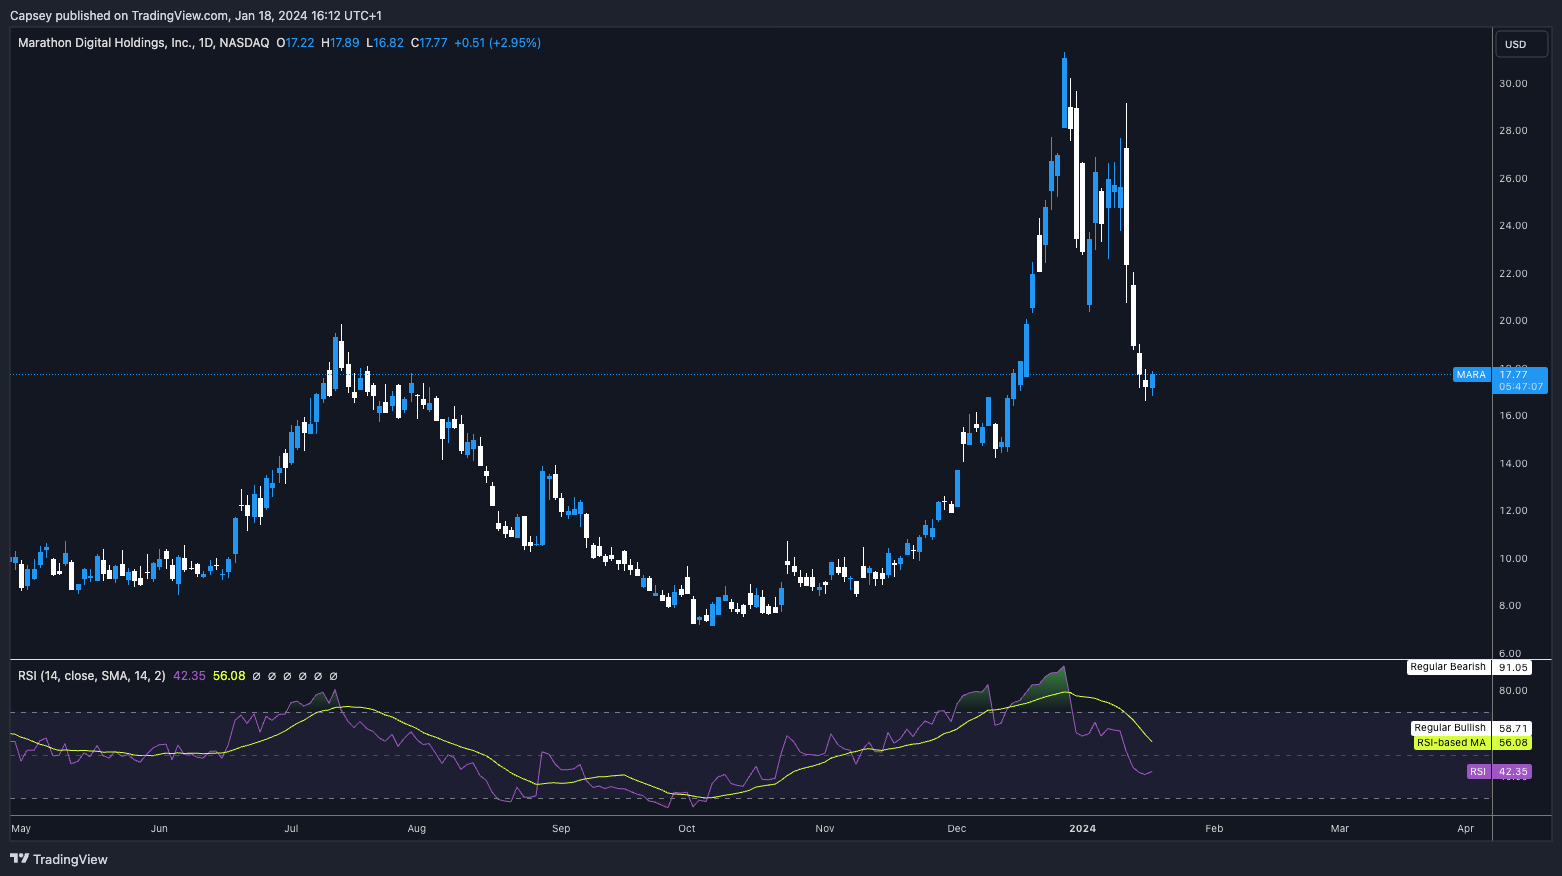
Task: Select the Oct label on time axis
Action: click(686, 829)
